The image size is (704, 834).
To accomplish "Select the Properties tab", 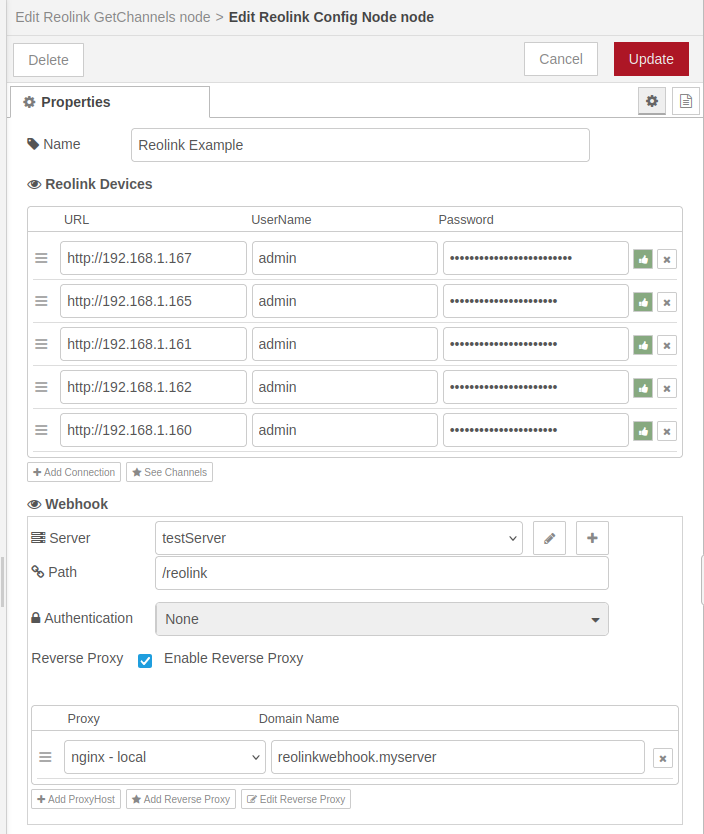I will point(110,102).
